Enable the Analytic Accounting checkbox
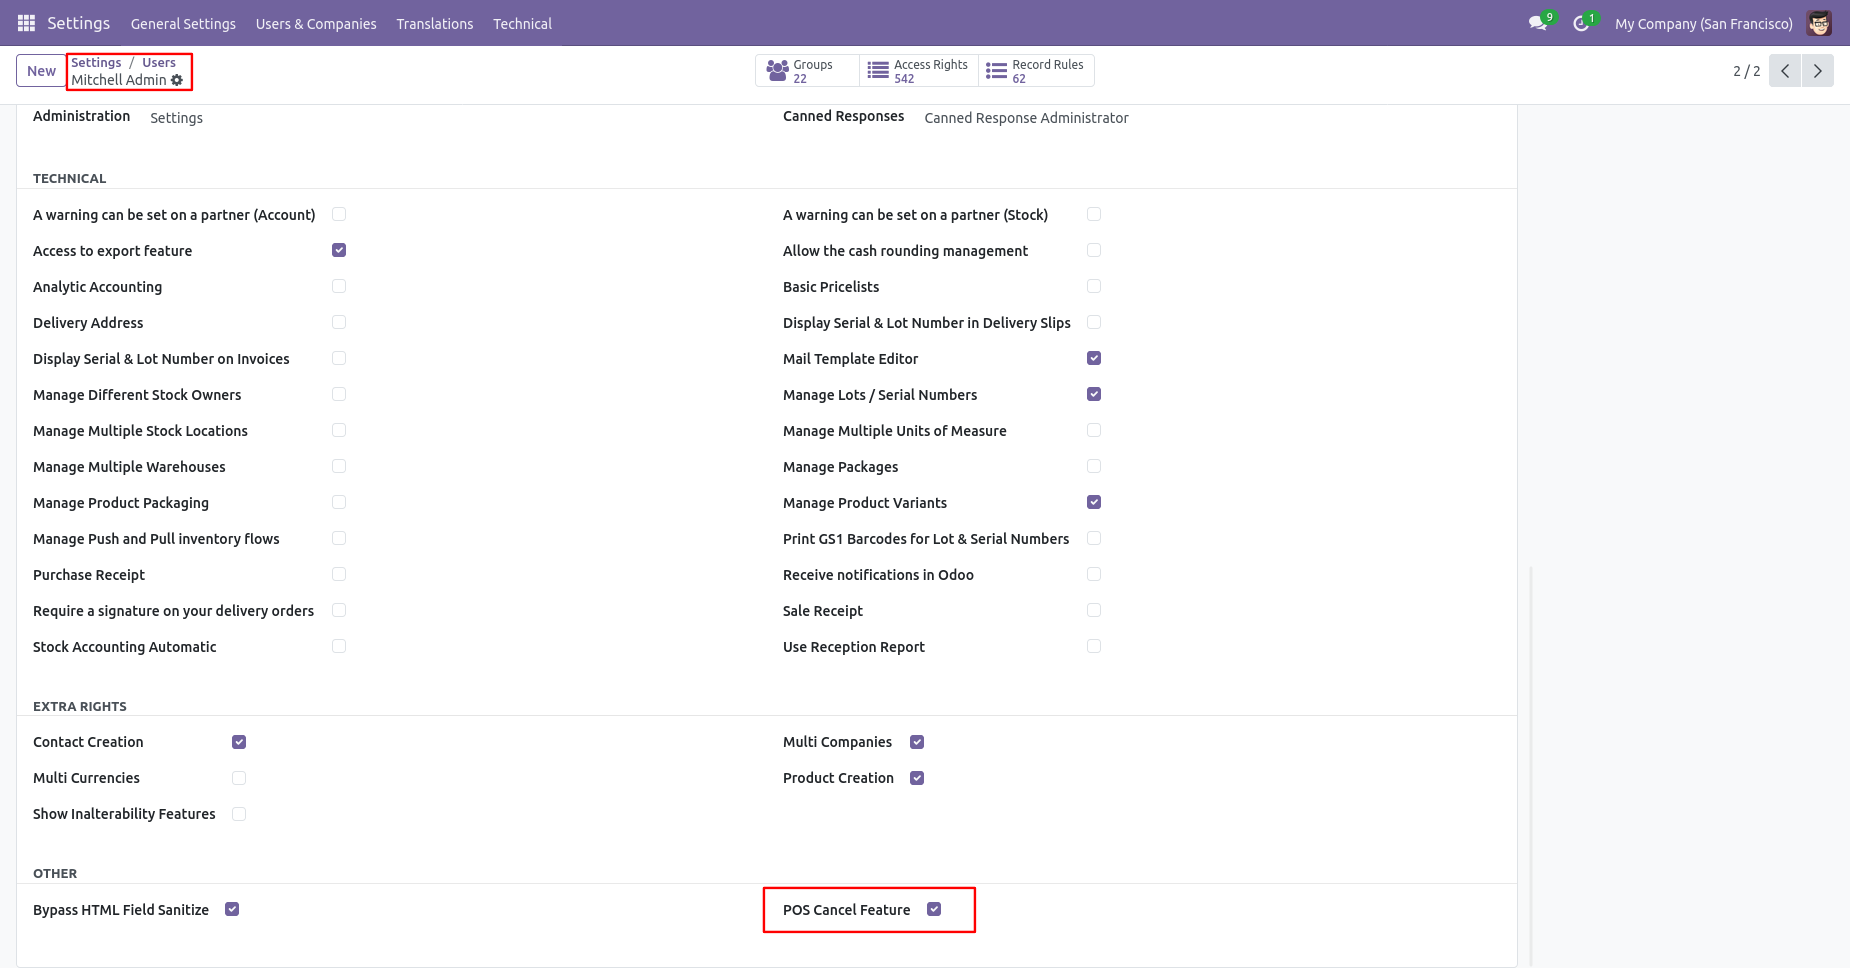 point(339,286)
